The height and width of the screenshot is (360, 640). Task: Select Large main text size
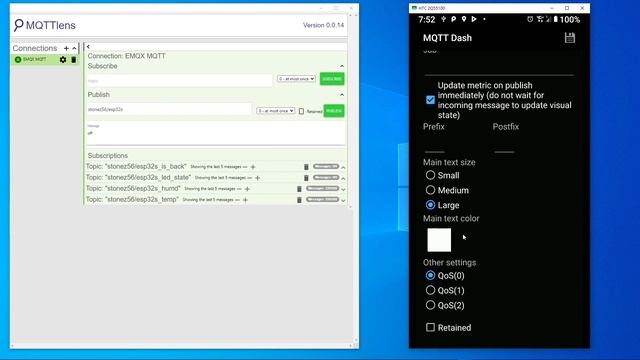(x=430, y=205)
